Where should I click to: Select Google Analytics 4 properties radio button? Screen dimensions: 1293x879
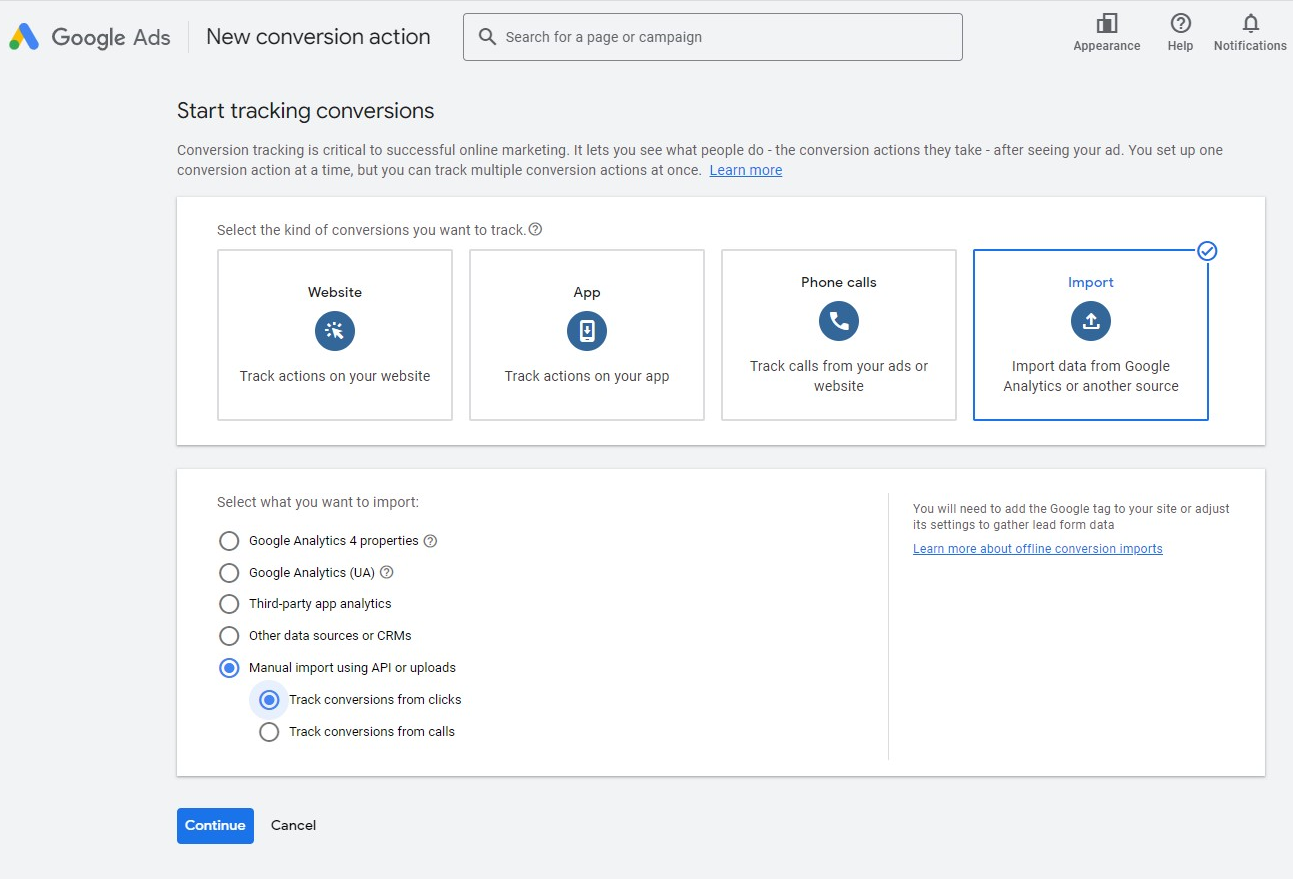pos(229,541)
